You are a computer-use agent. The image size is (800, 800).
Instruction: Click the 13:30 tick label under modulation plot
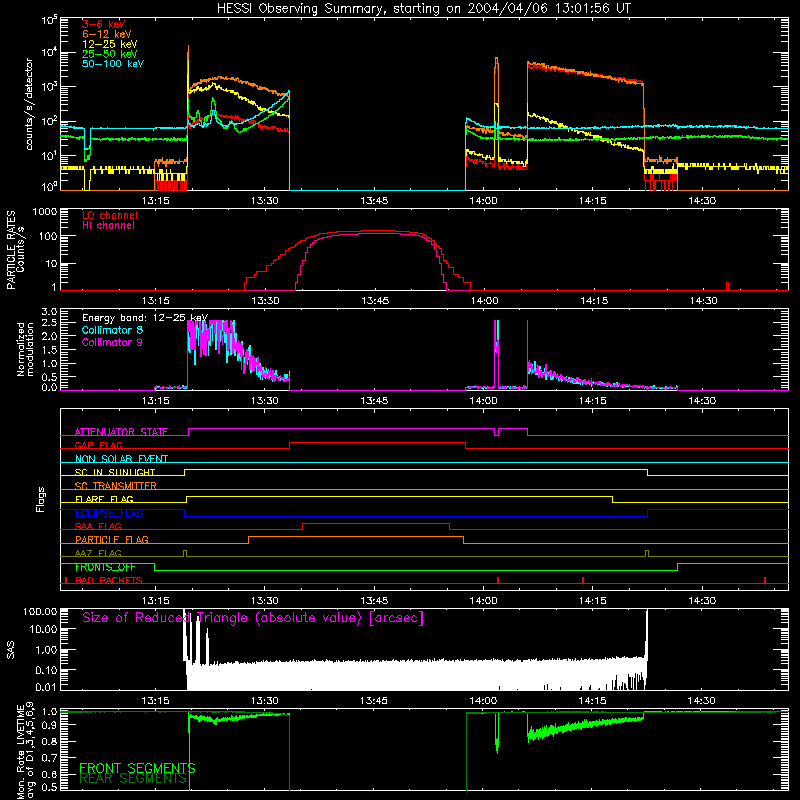point(265,401)
